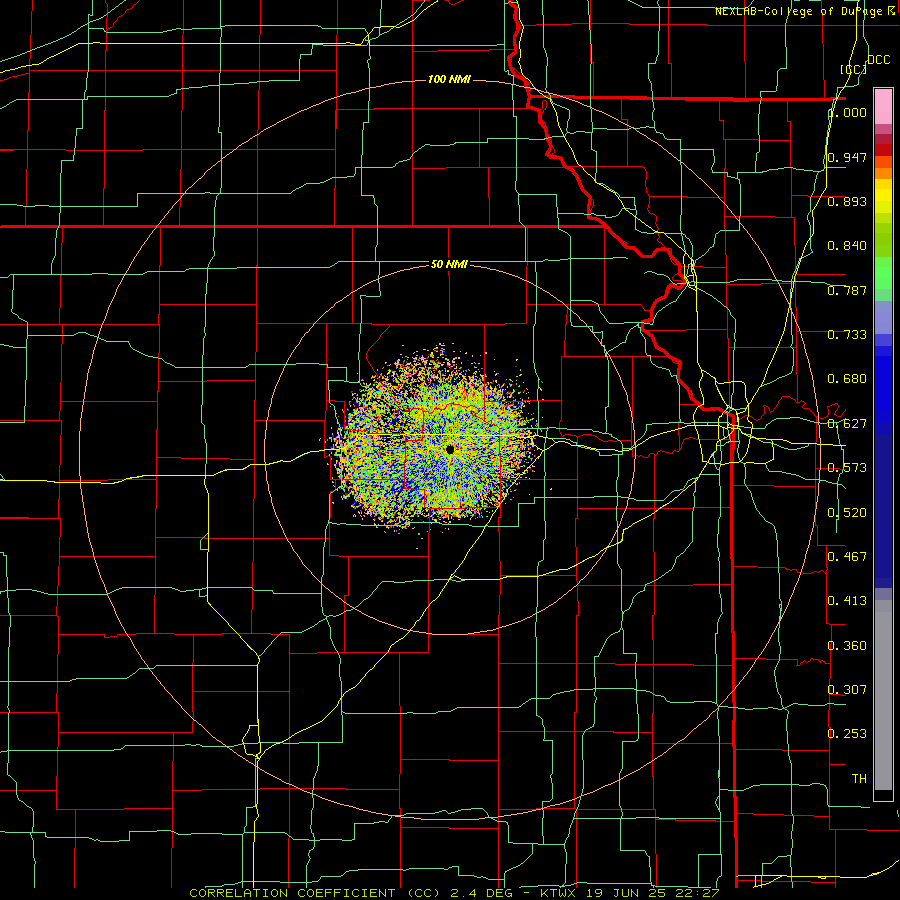Click the 0.307 color scale value
Viewport: 900px width, 900px height.
point(847,689)
